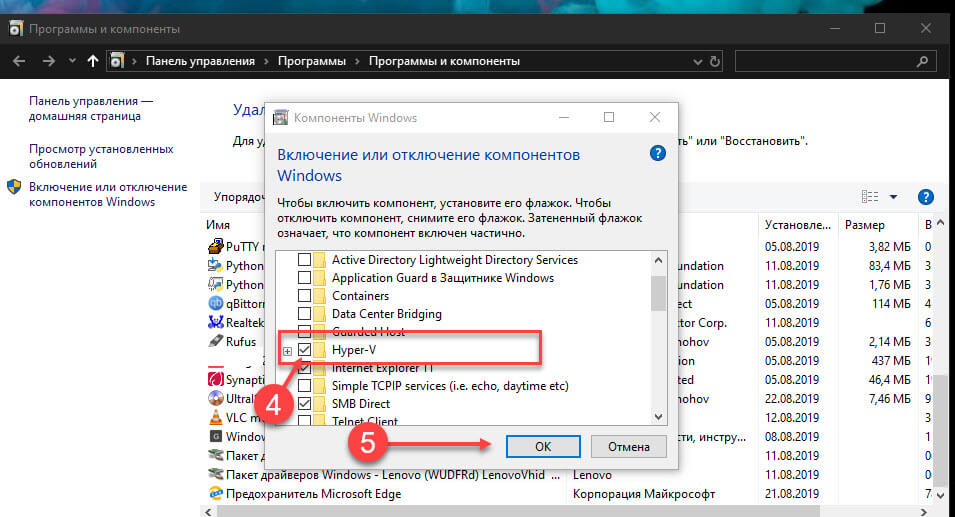The height and width of the screenshot is (517, 955).
Task: Check Data Center Bridging checkbox
Action: [x=304, y=314]
